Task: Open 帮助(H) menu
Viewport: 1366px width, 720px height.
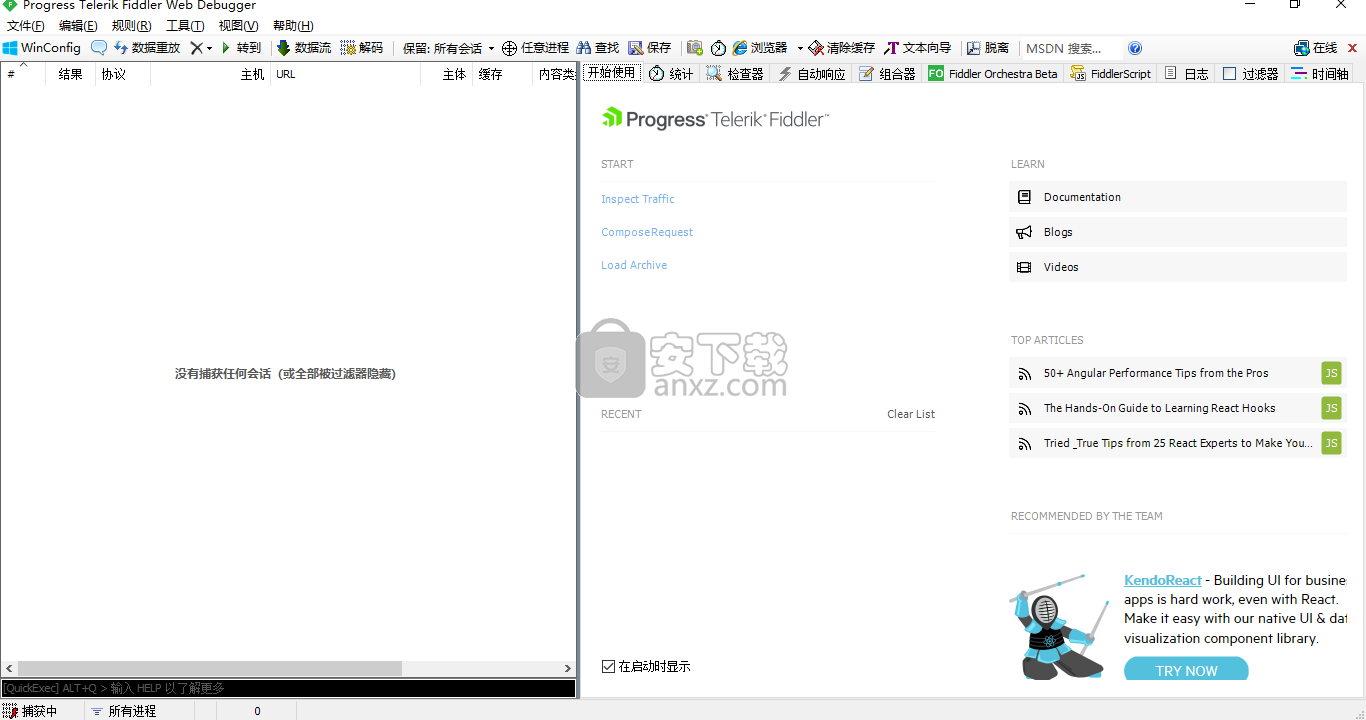Action: (293, 26)
